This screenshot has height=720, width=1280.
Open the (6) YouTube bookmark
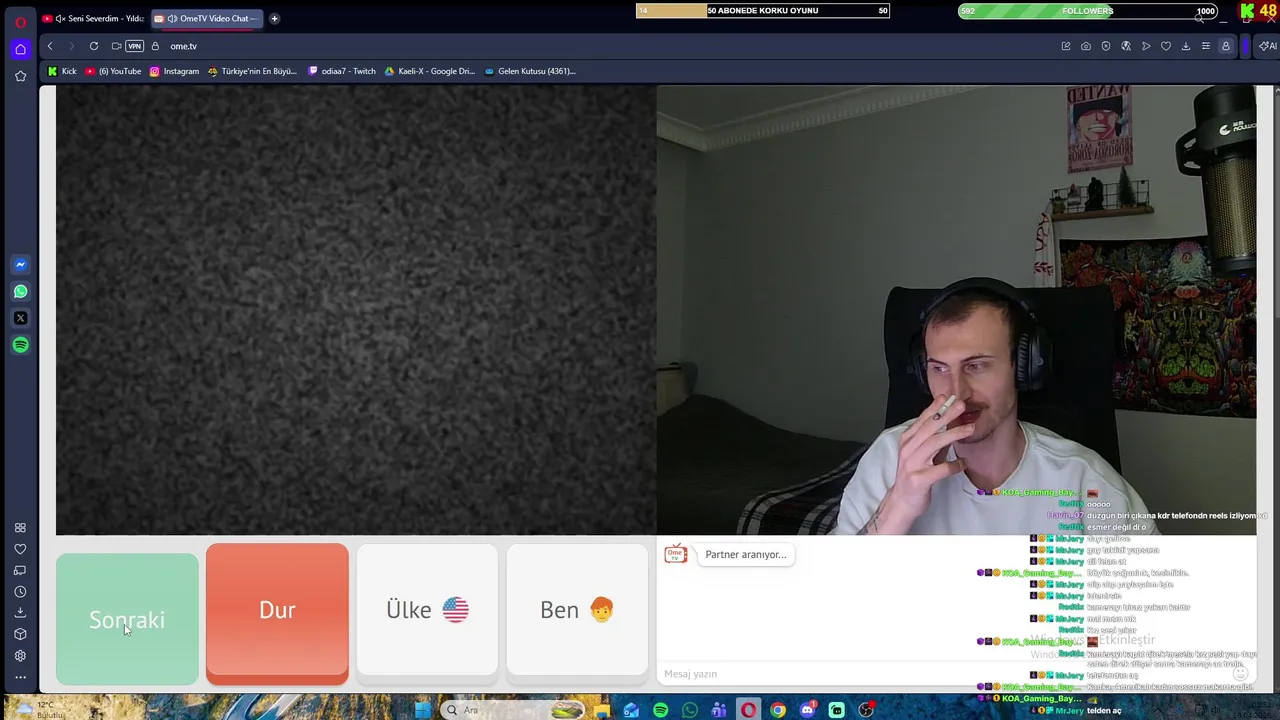113,71
